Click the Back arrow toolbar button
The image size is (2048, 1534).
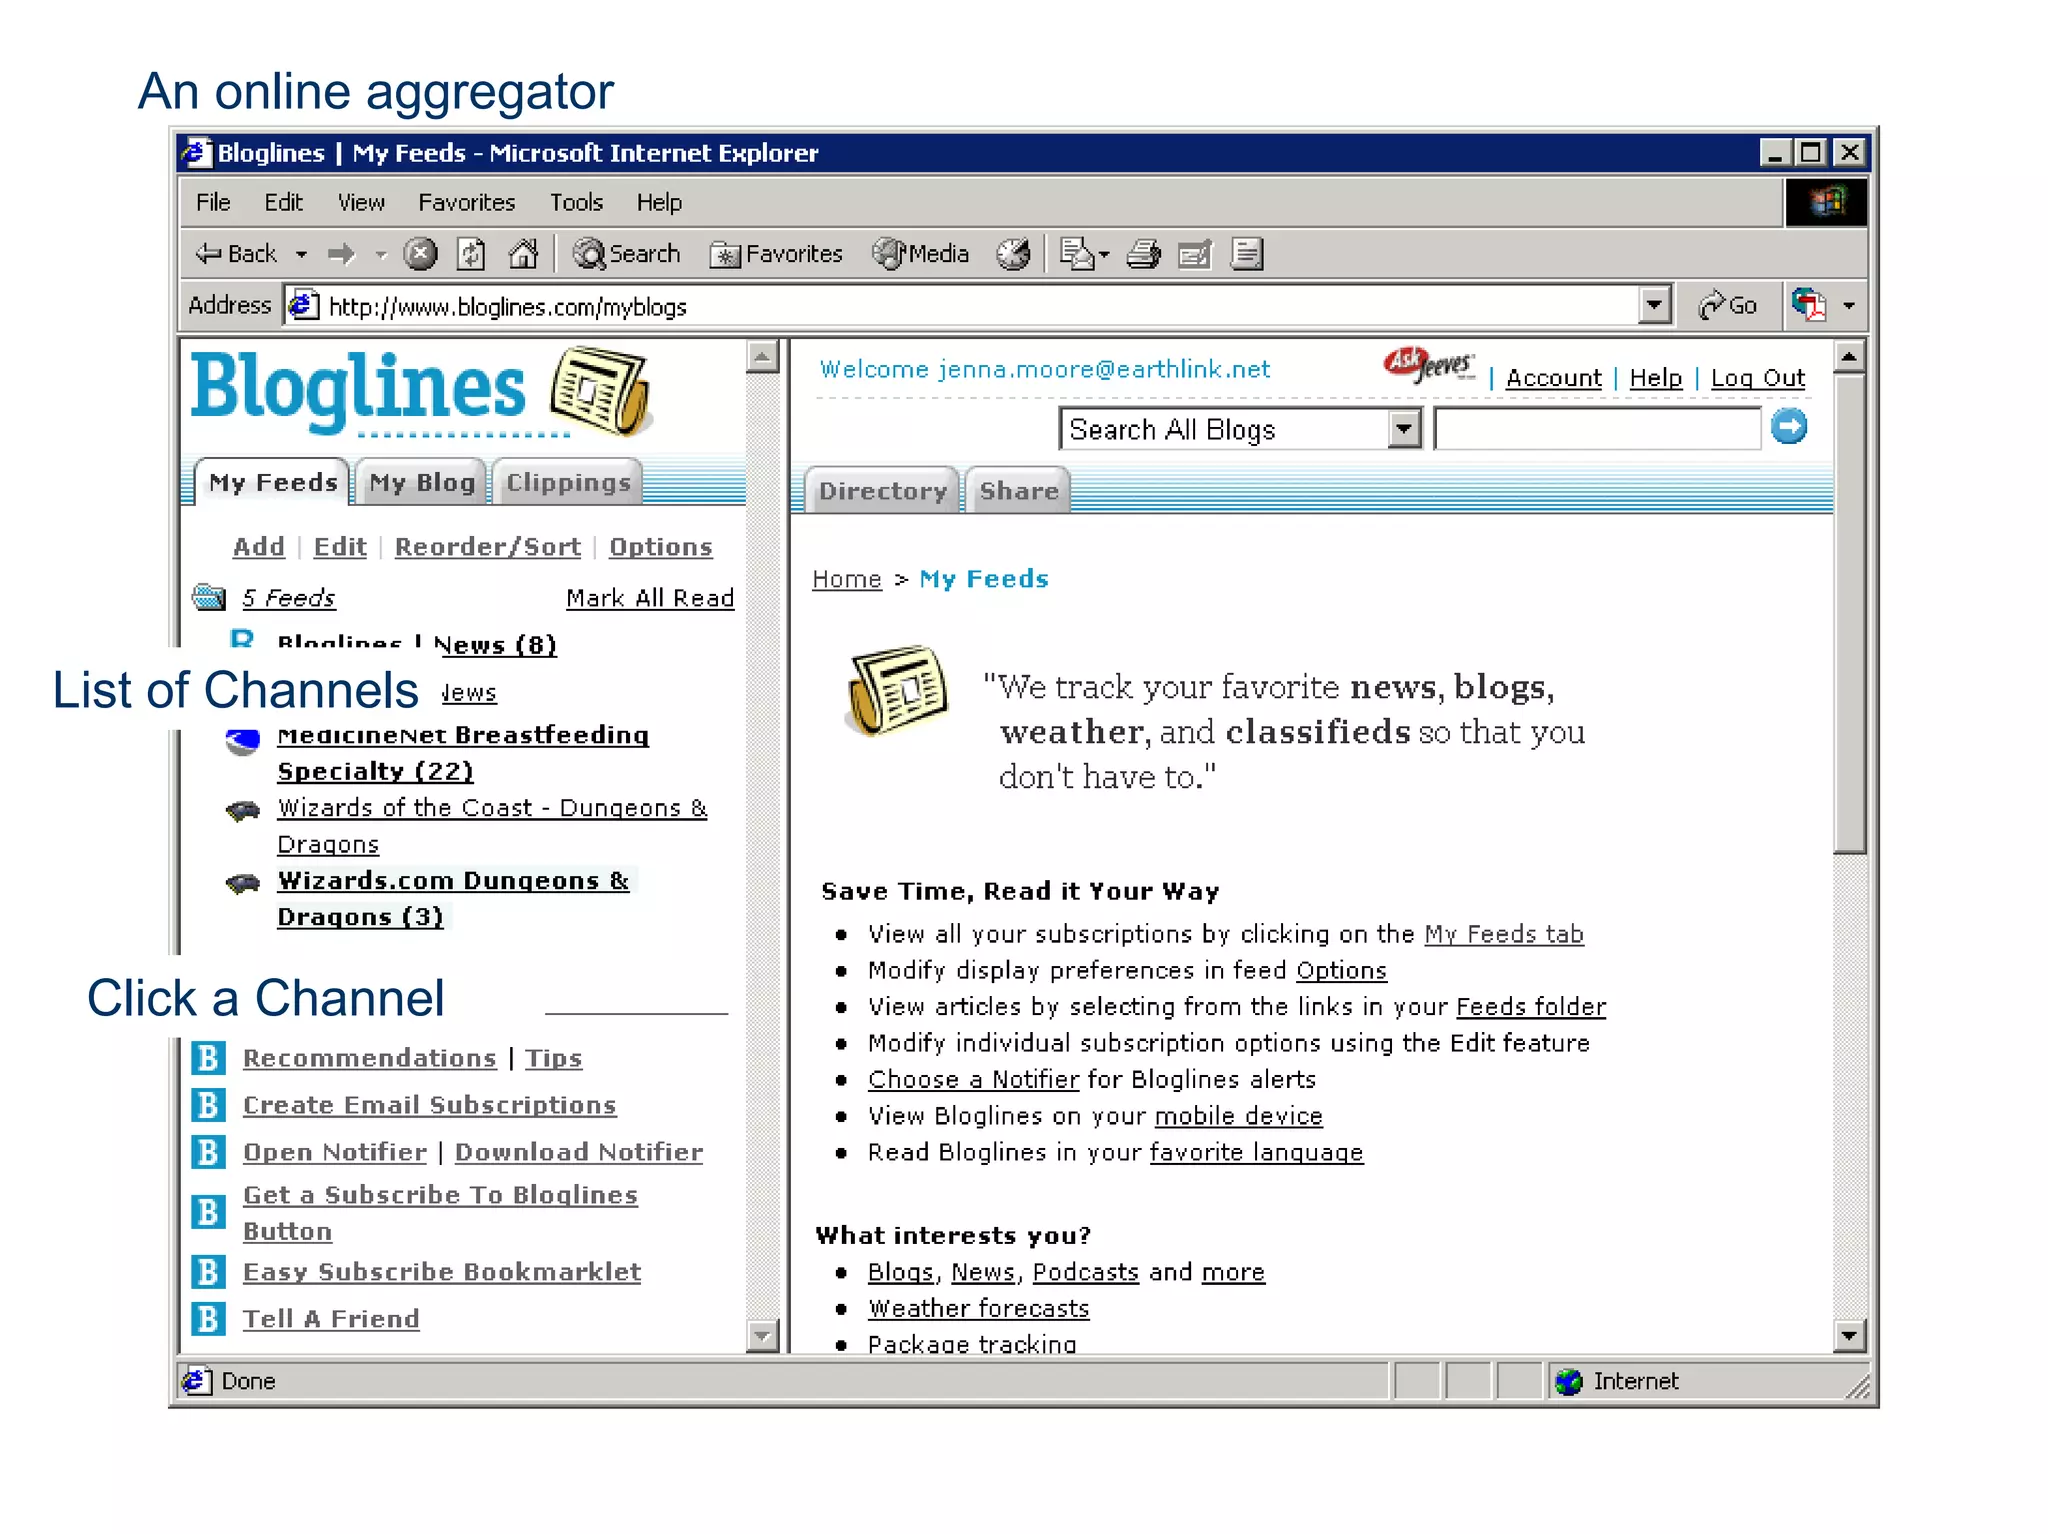coord(235,254)
